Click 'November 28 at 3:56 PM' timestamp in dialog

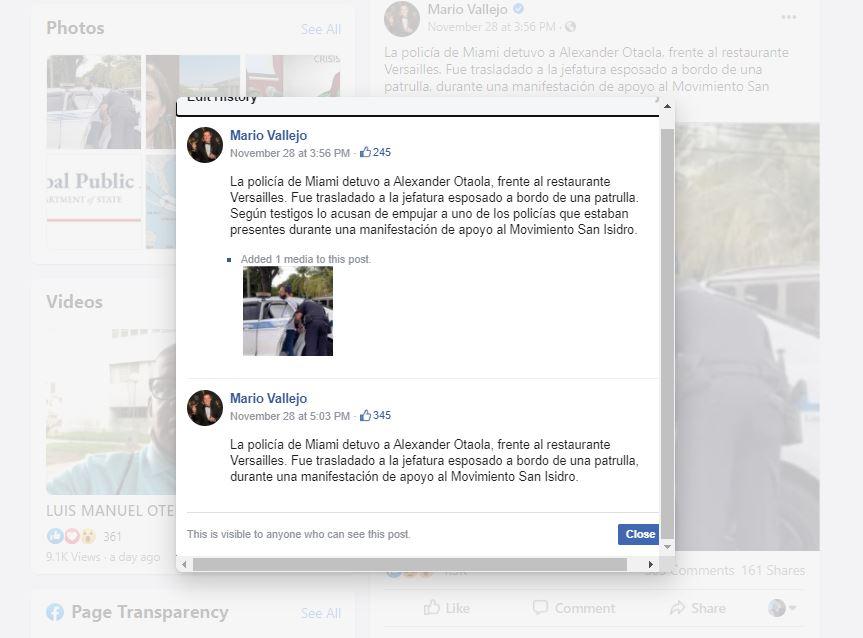tap(290, 153)
